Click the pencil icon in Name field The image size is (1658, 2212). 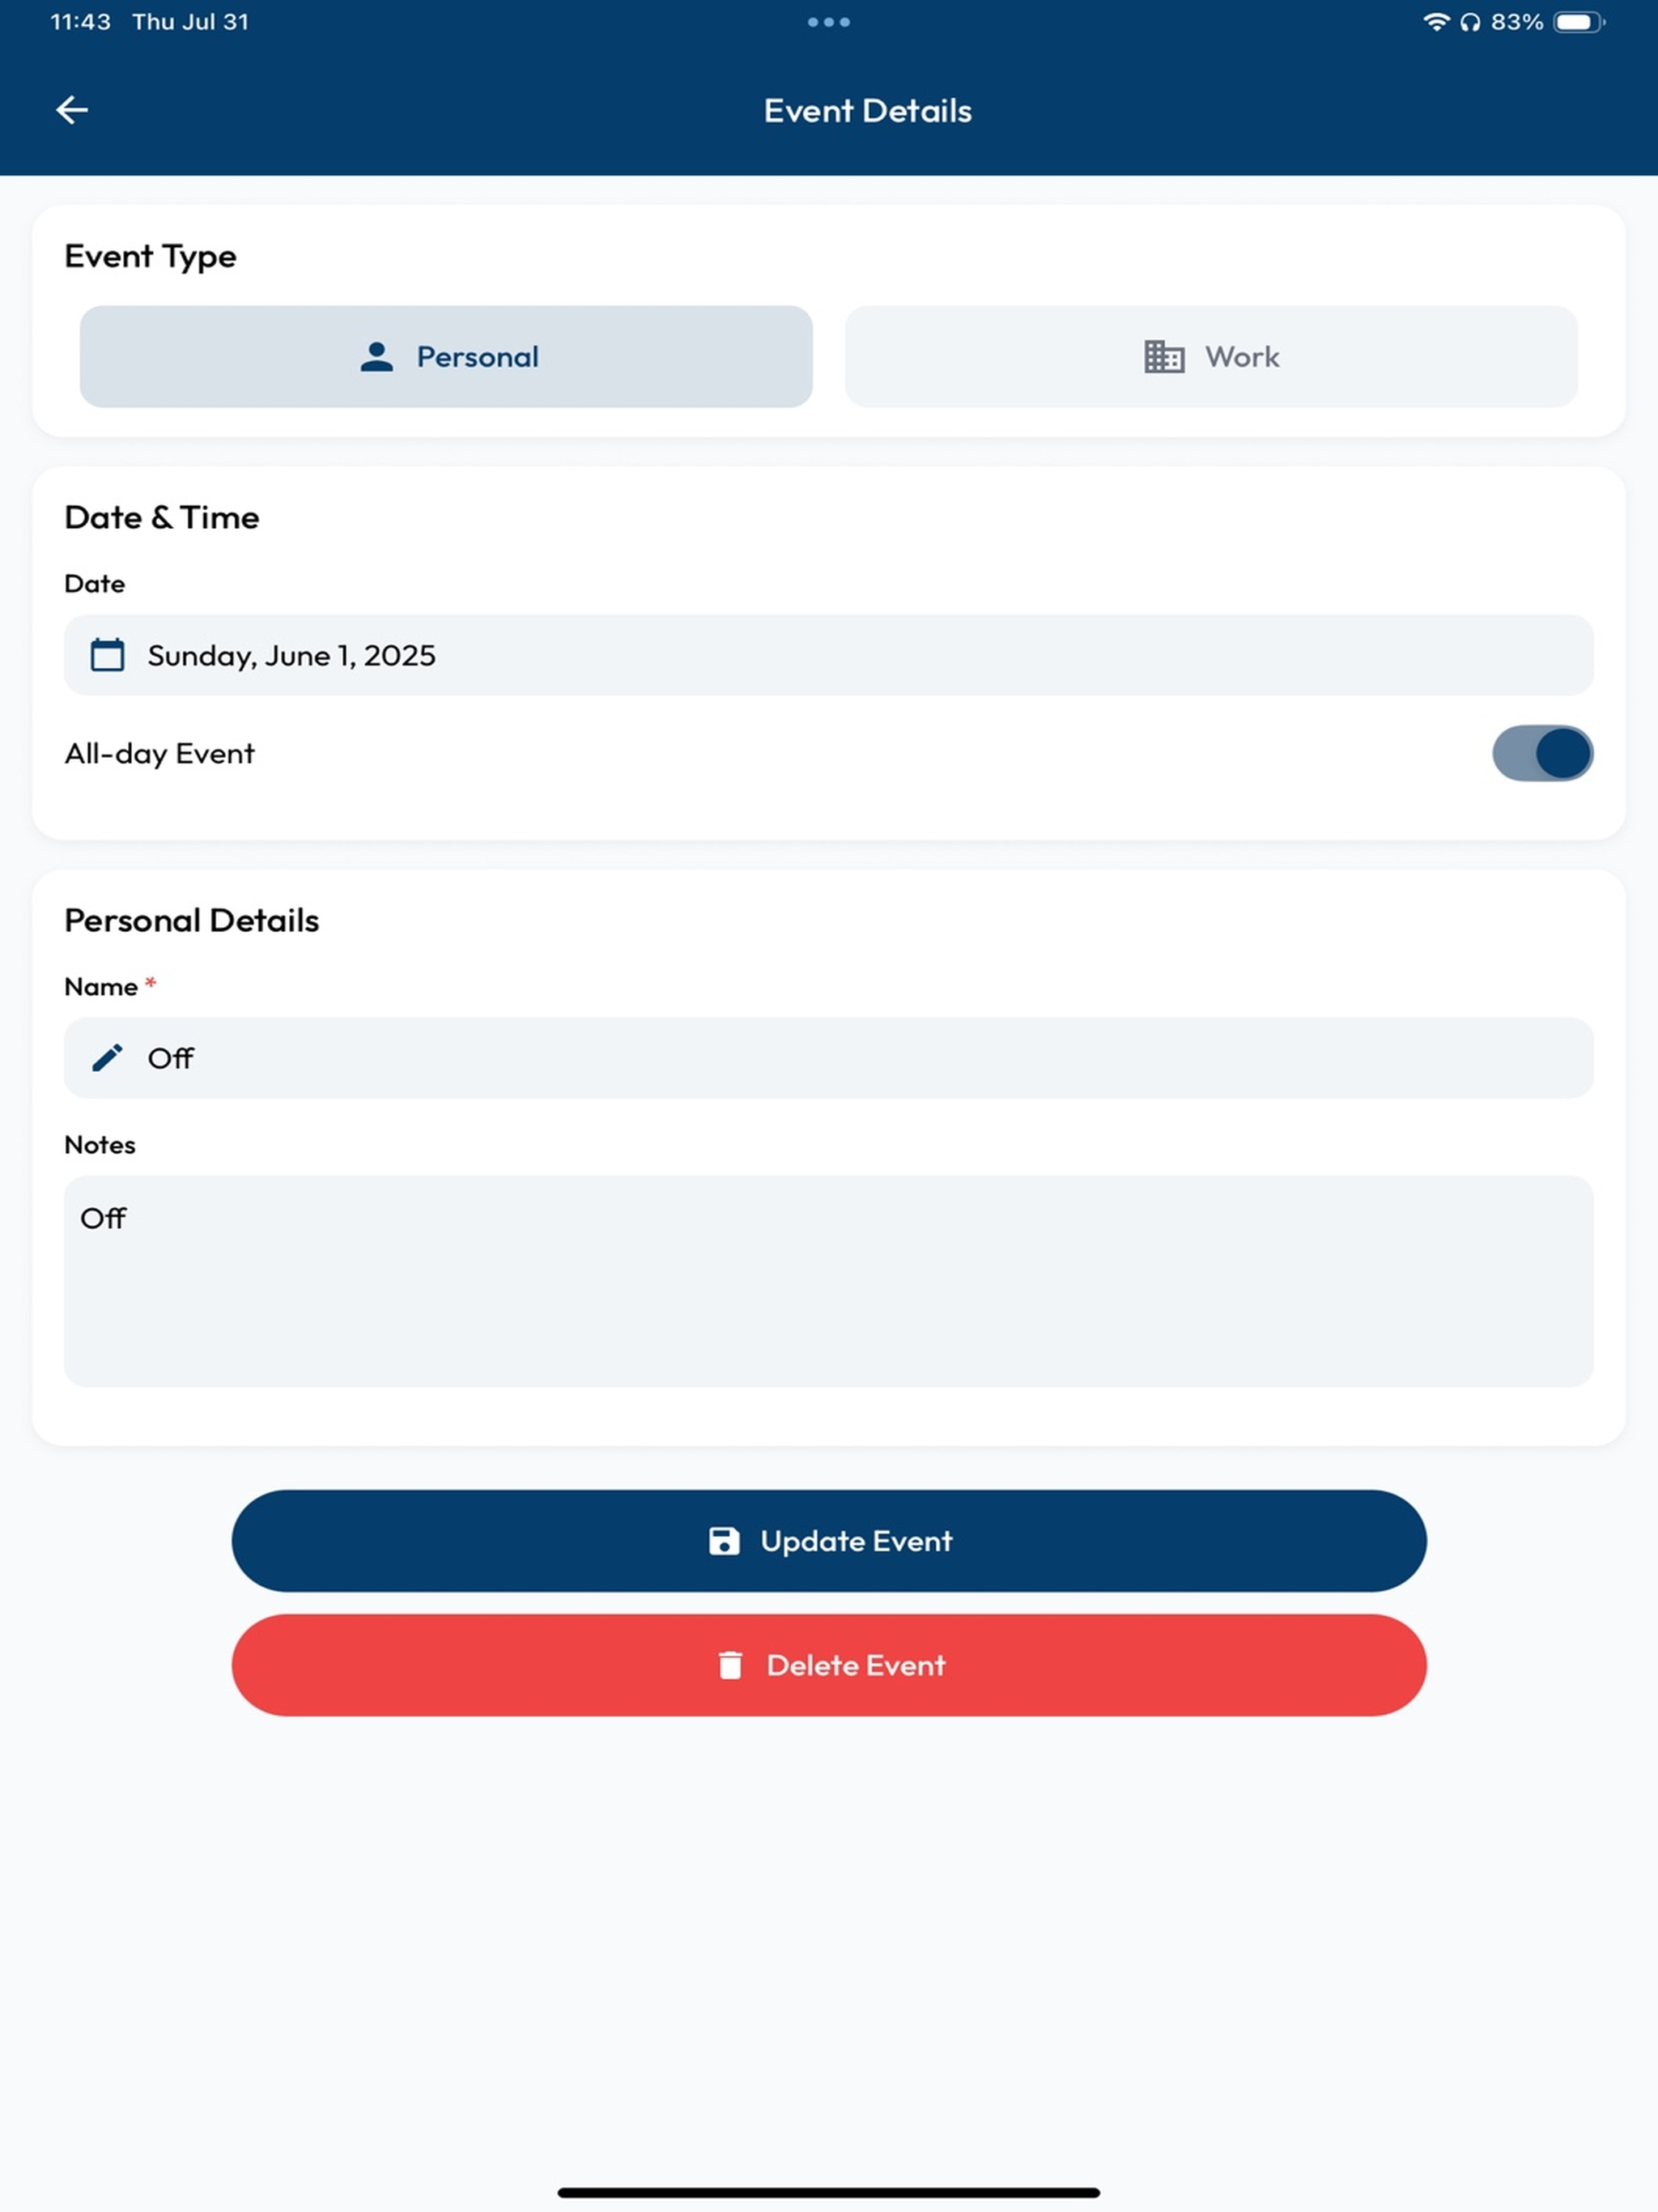pyautogui.click(x=108, y=1058)
